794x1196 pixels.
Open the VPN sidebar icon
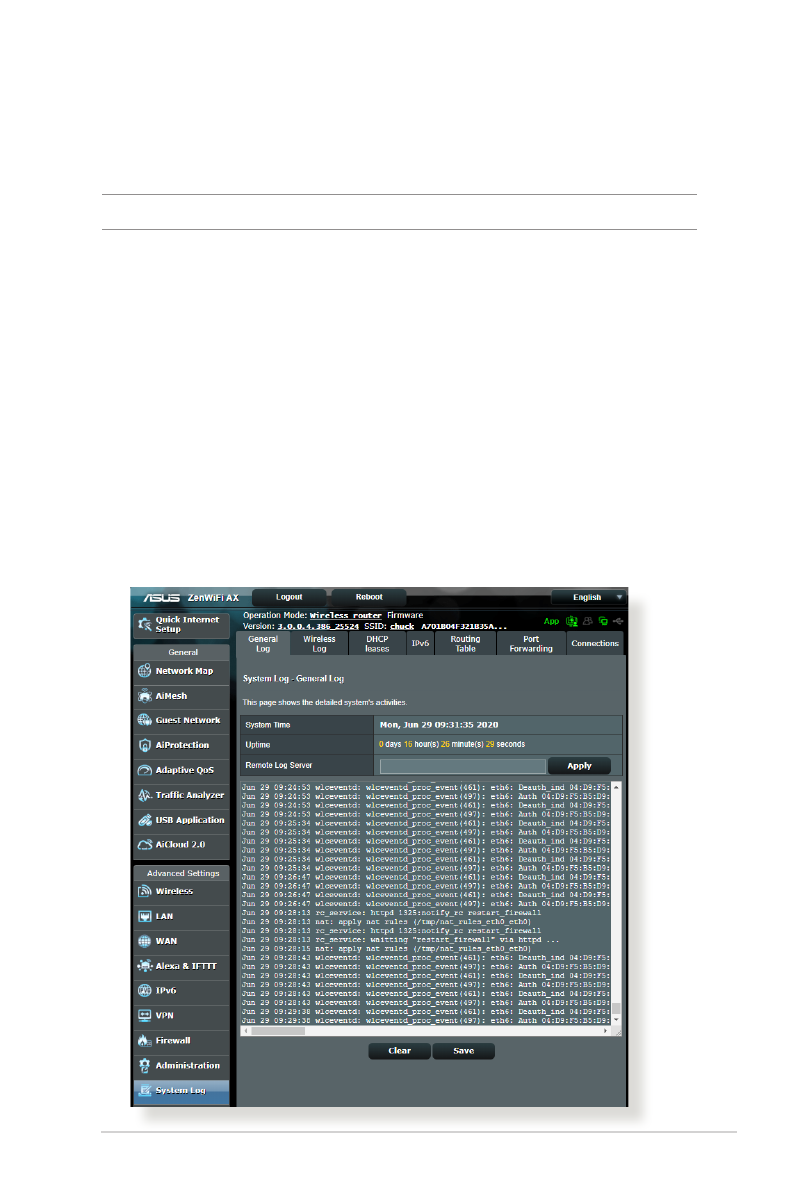point(144,1015)
